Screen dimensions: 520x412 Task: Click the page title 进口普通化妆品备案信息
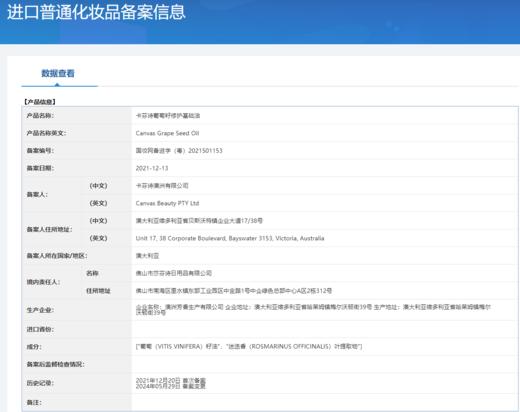(96, 12)
